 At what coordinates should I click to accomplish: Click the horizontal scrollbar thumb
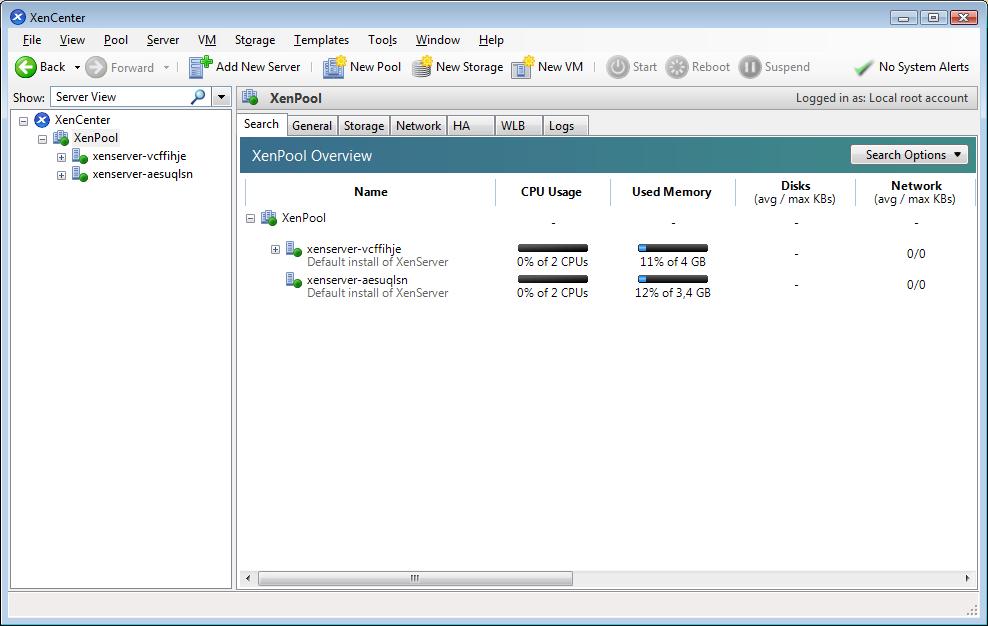pos(415,578)
